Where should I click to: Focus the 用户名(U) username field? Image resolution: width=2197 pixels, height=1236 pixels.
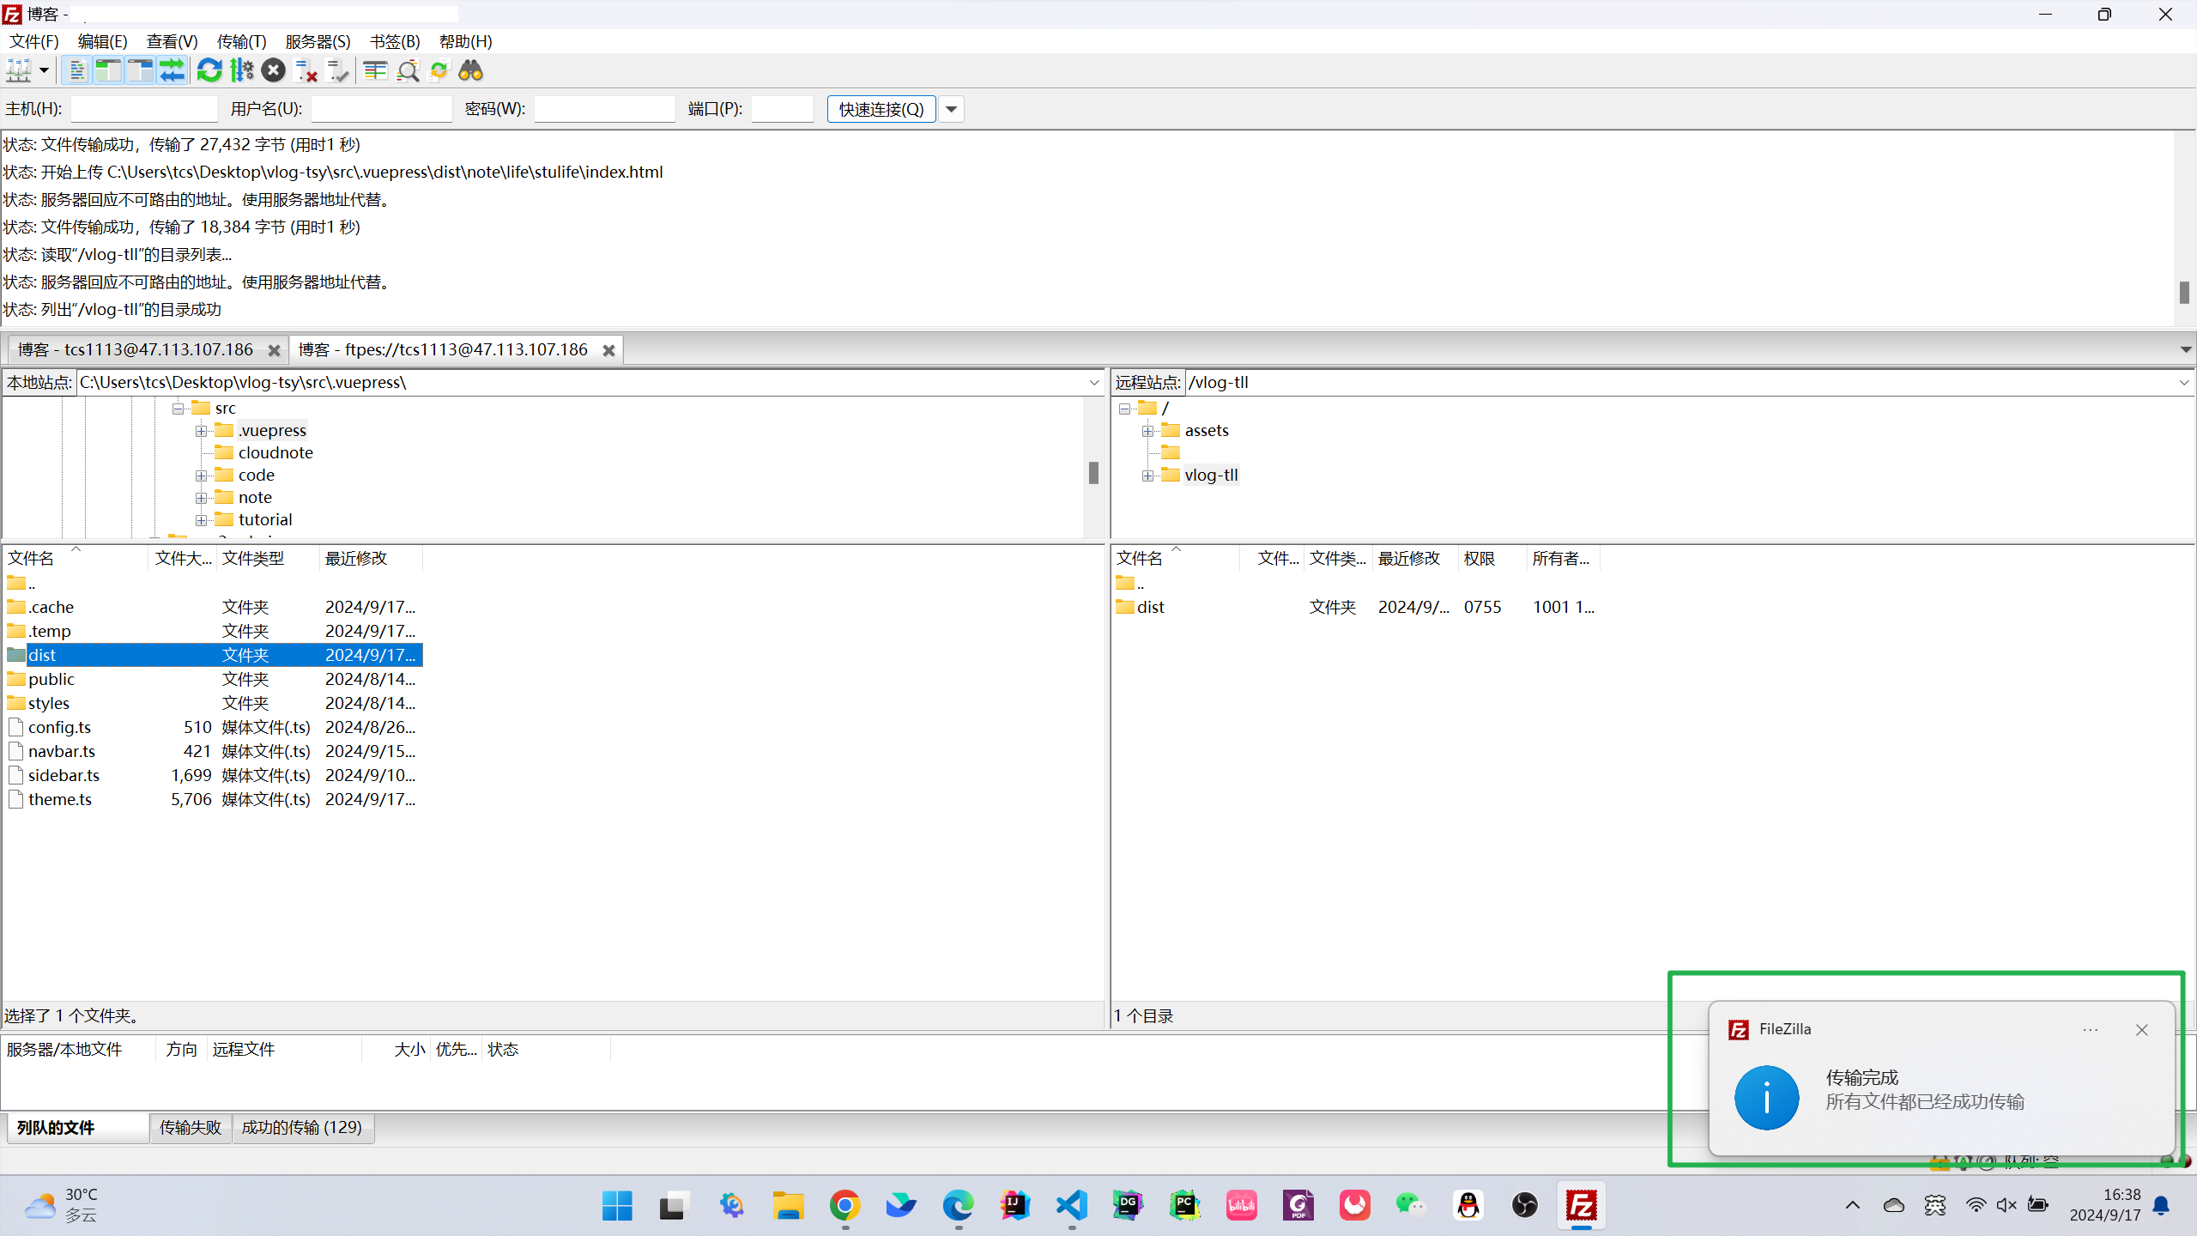(x=381, y=108)
